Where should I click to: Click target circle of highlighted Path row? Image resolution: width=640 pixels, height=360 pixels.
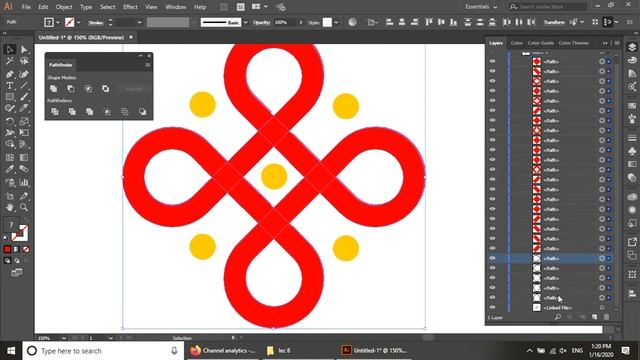(602, 258)
